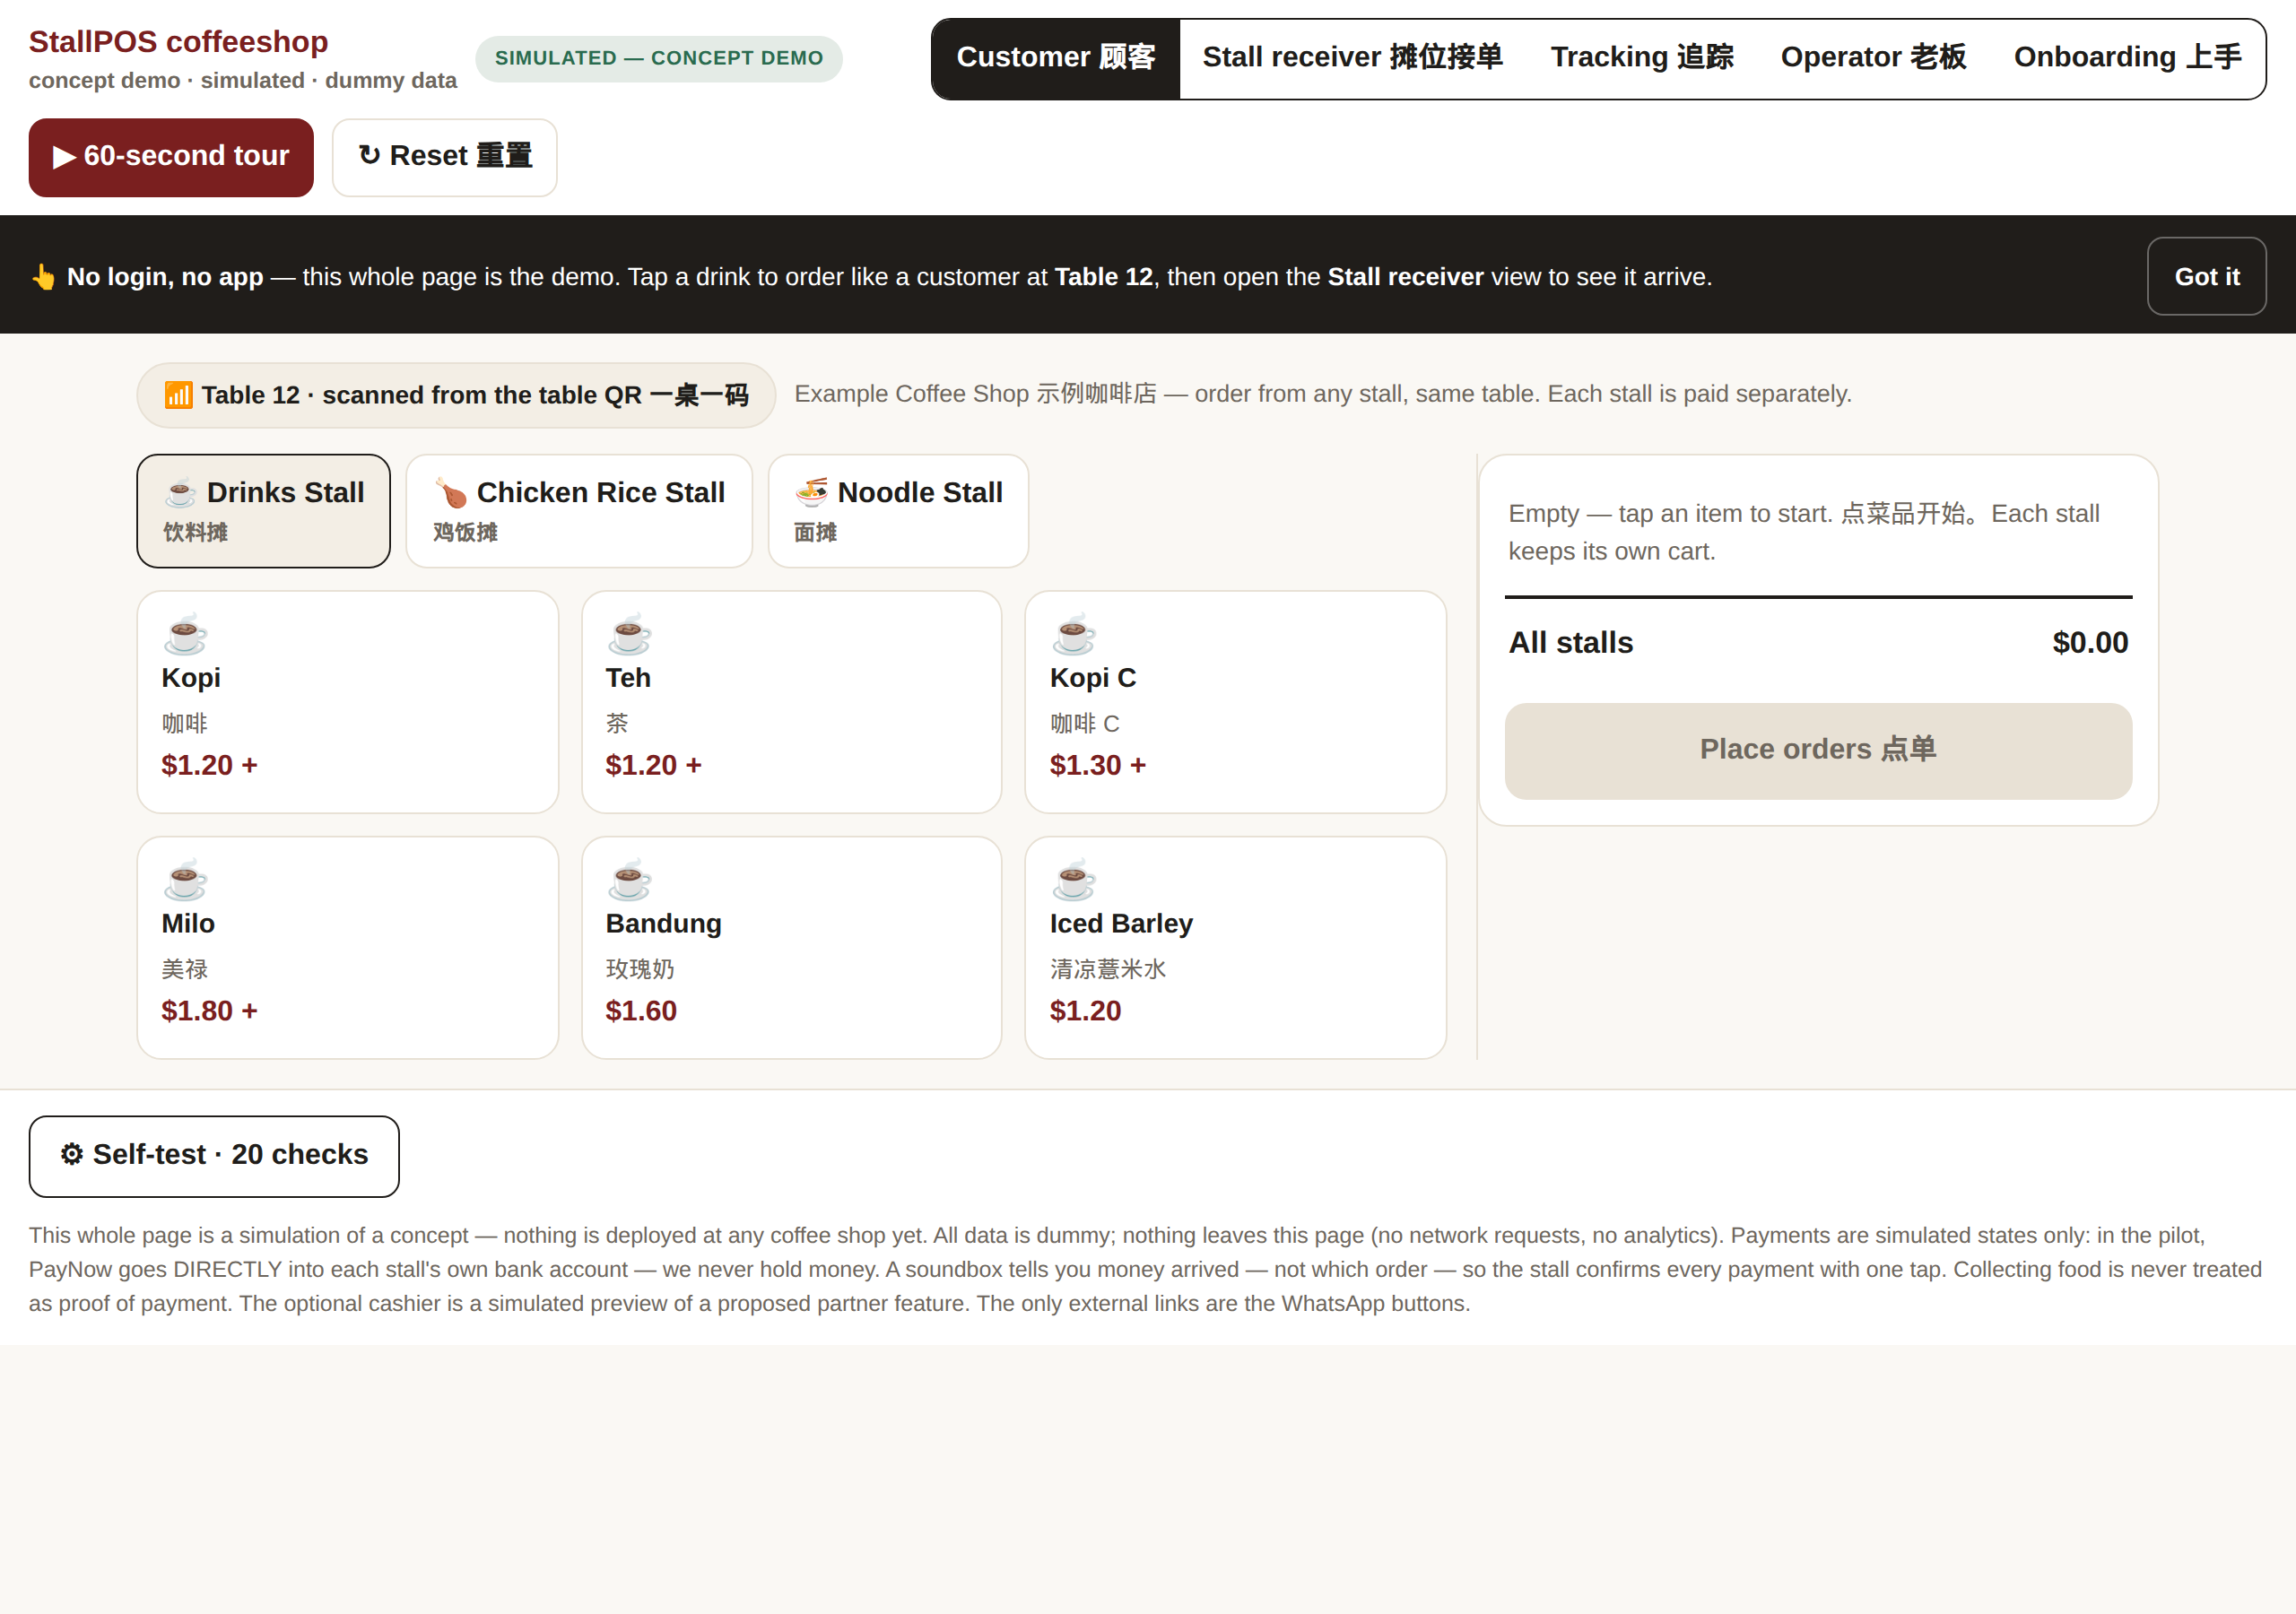2296x1614 pixels.
Task: Click the circular arrow Reset icon
Action: [369, 156]
